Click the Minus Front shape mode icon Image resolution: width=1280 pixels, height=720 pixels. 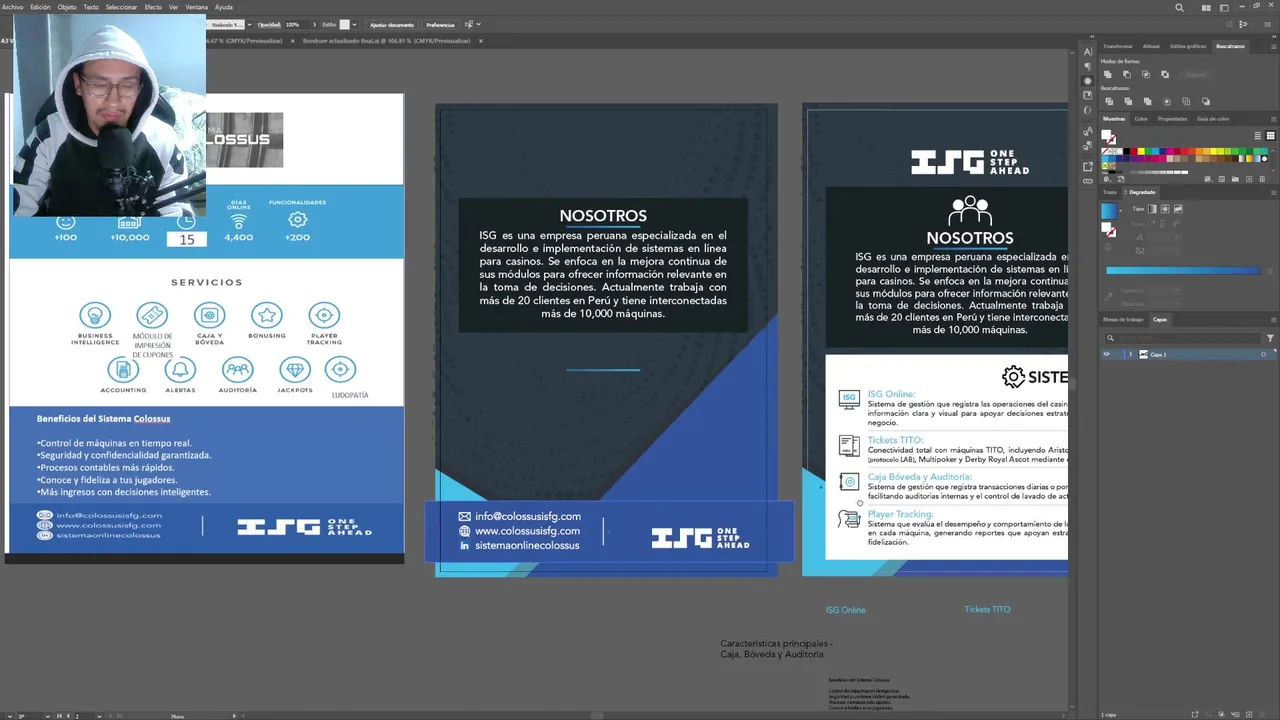coord(1127,74)
